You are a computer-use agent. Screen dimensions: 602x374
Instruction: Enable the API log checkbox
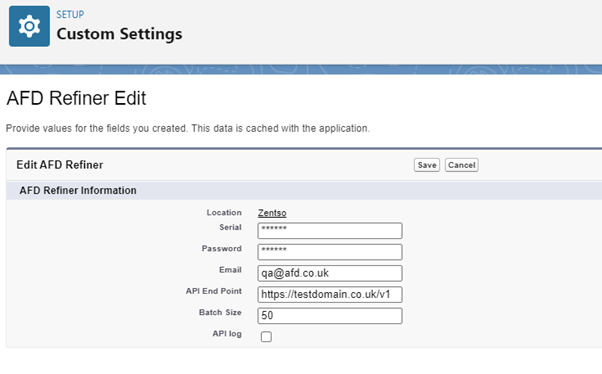266,337
